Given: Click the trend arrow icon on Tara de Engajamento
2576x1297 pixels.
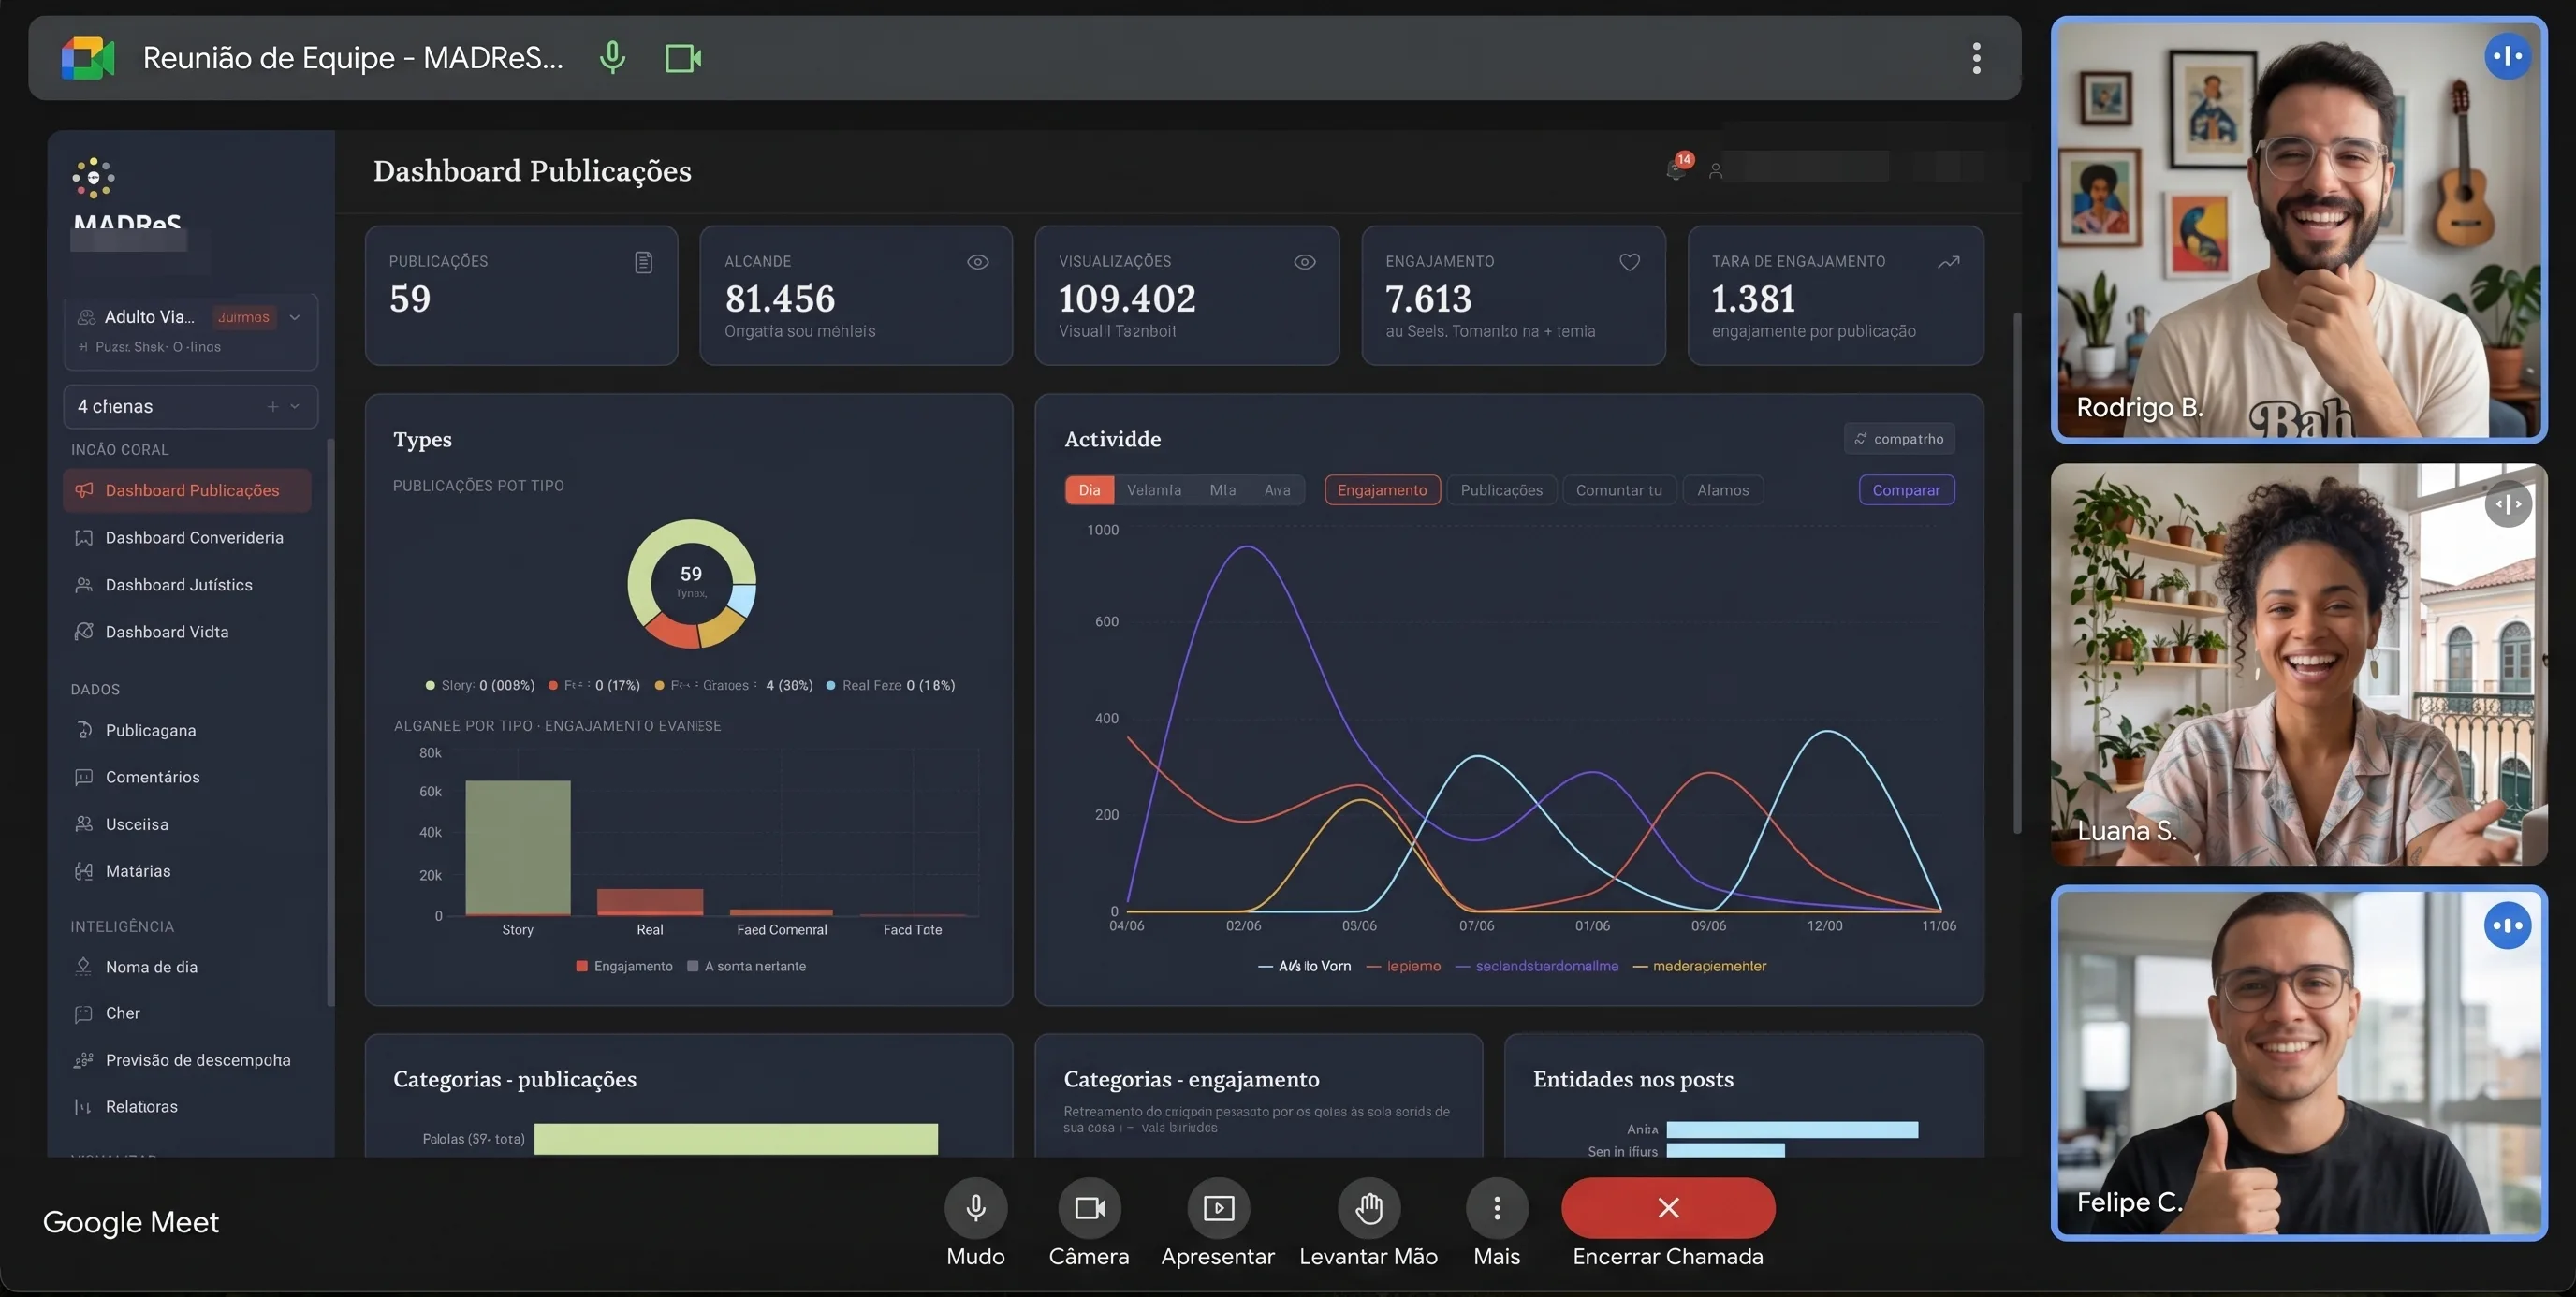Looking at the screenshot, I should pos(1948,262).
